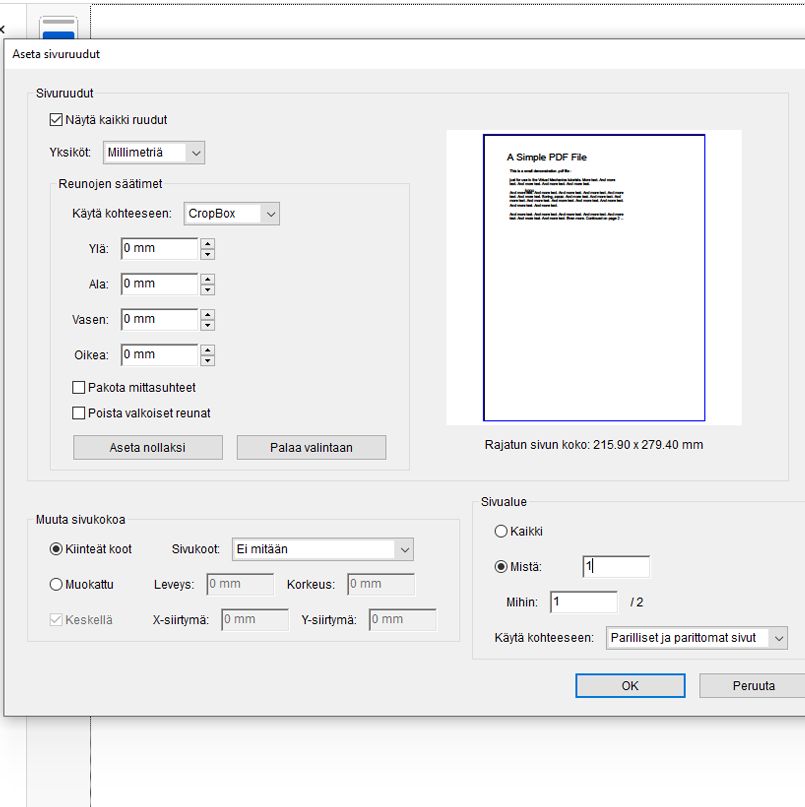Cancel the dialog with Peruuta button

pyautogui.click(x=753, y=686)
